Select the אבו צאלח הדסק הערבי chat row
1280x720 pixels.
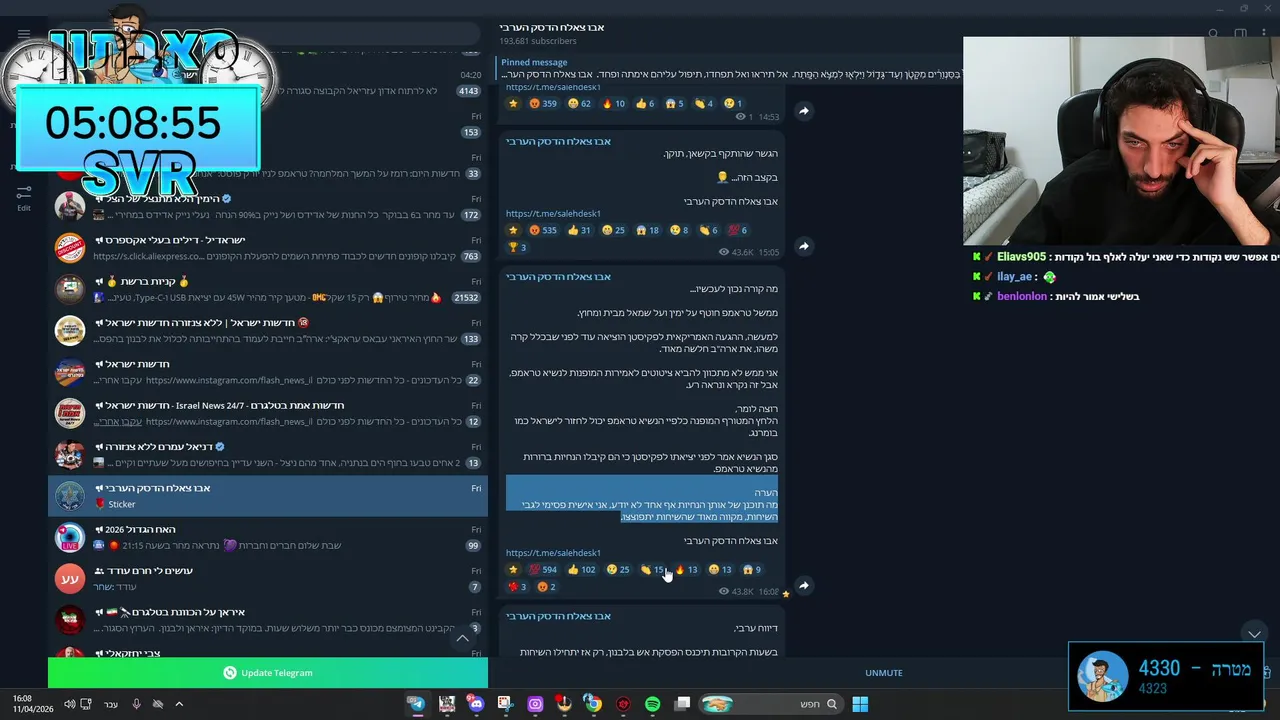[x=268, y=496]
